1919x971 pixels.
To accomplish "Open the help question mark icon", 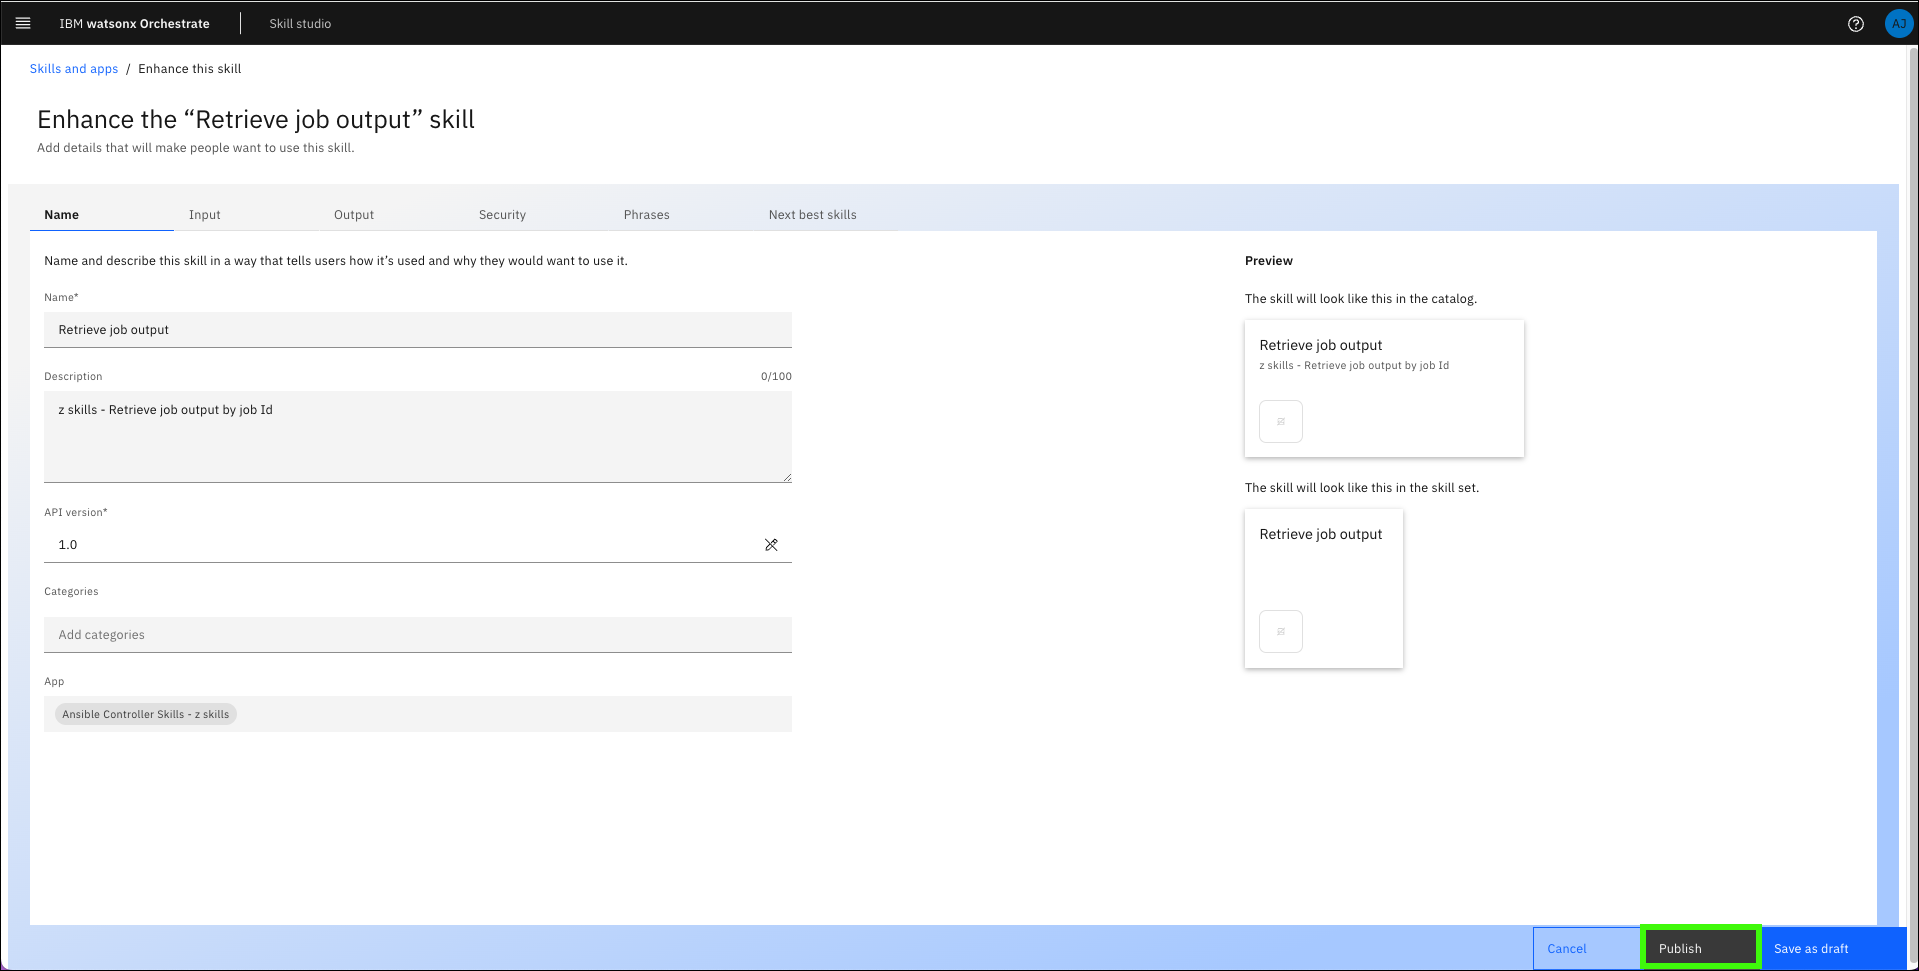I will tap(1855, 24).
